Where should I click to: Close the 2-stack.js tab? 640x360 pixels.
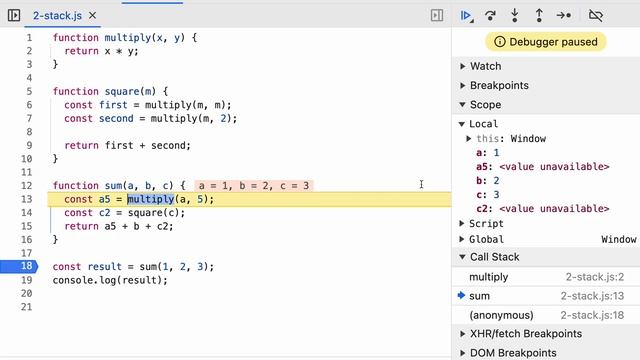(93, 16)
